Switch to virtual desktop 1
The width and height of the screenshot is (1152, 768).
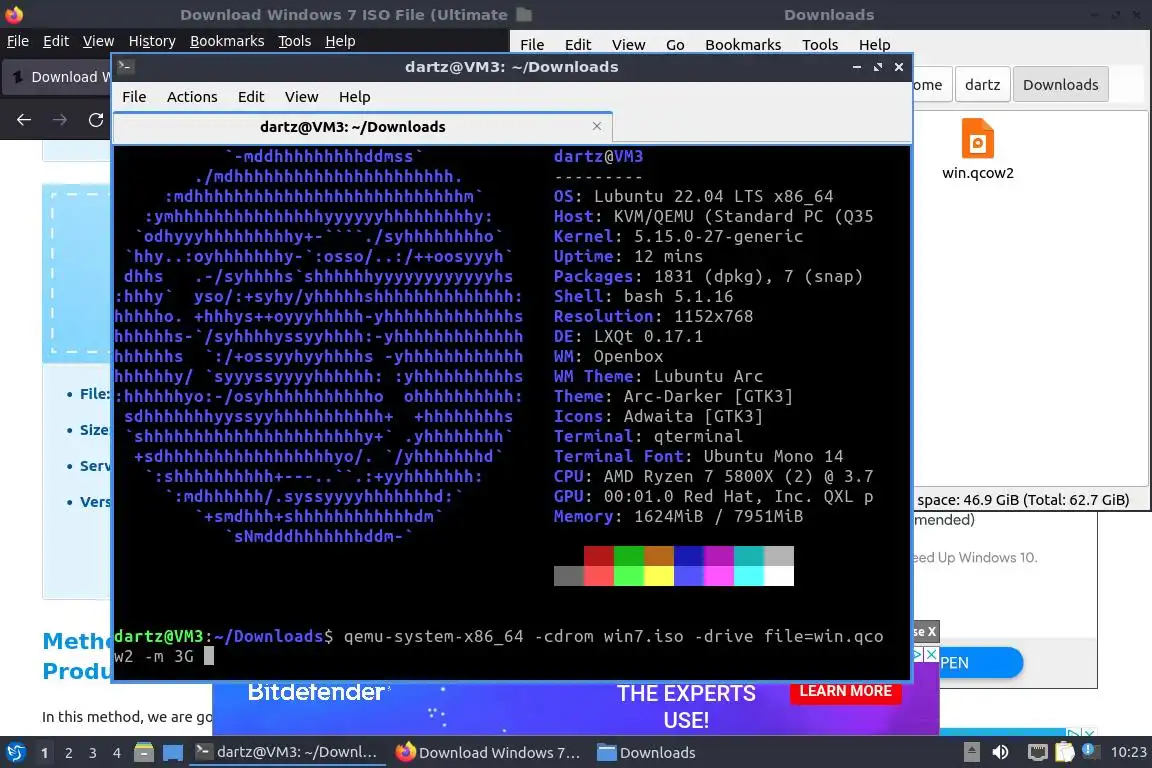44,753
